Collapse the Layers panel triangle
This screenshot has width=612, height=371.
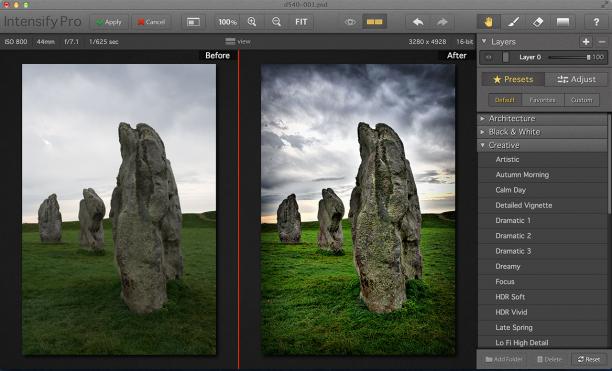click(x=484, y=41)
